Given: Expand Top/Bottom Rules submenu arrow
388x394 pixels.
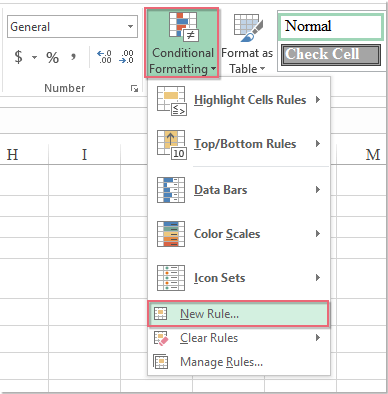Looking at the screenshot, I should click(318, 144).
